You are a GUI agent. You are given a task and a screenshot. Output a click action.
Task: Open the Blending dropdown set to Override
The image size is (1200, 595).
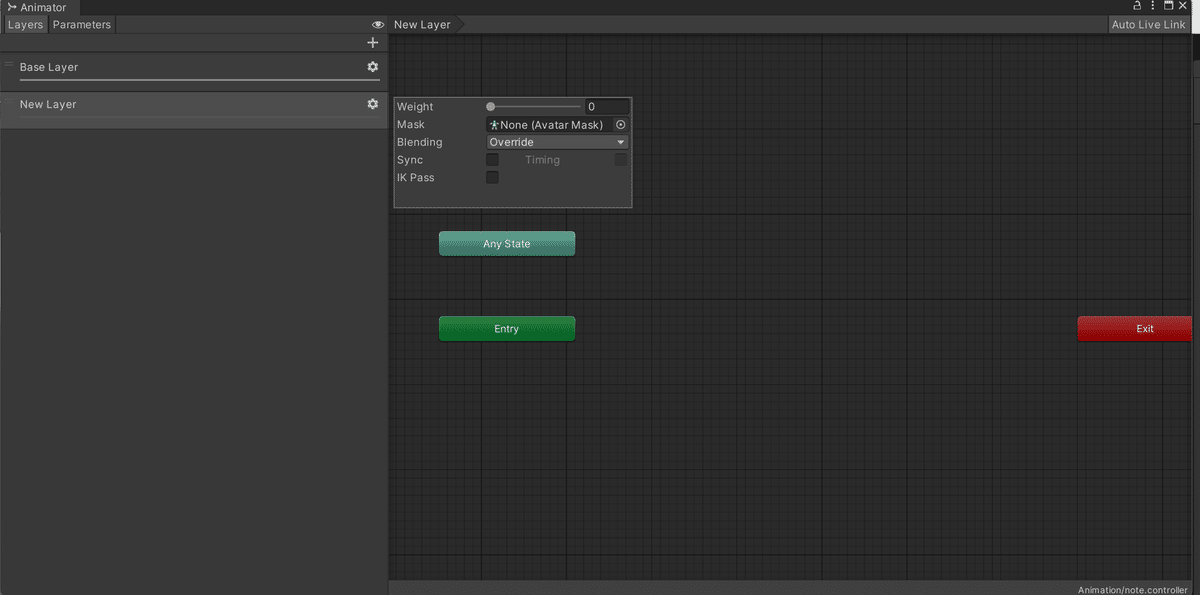coord(556,141)
